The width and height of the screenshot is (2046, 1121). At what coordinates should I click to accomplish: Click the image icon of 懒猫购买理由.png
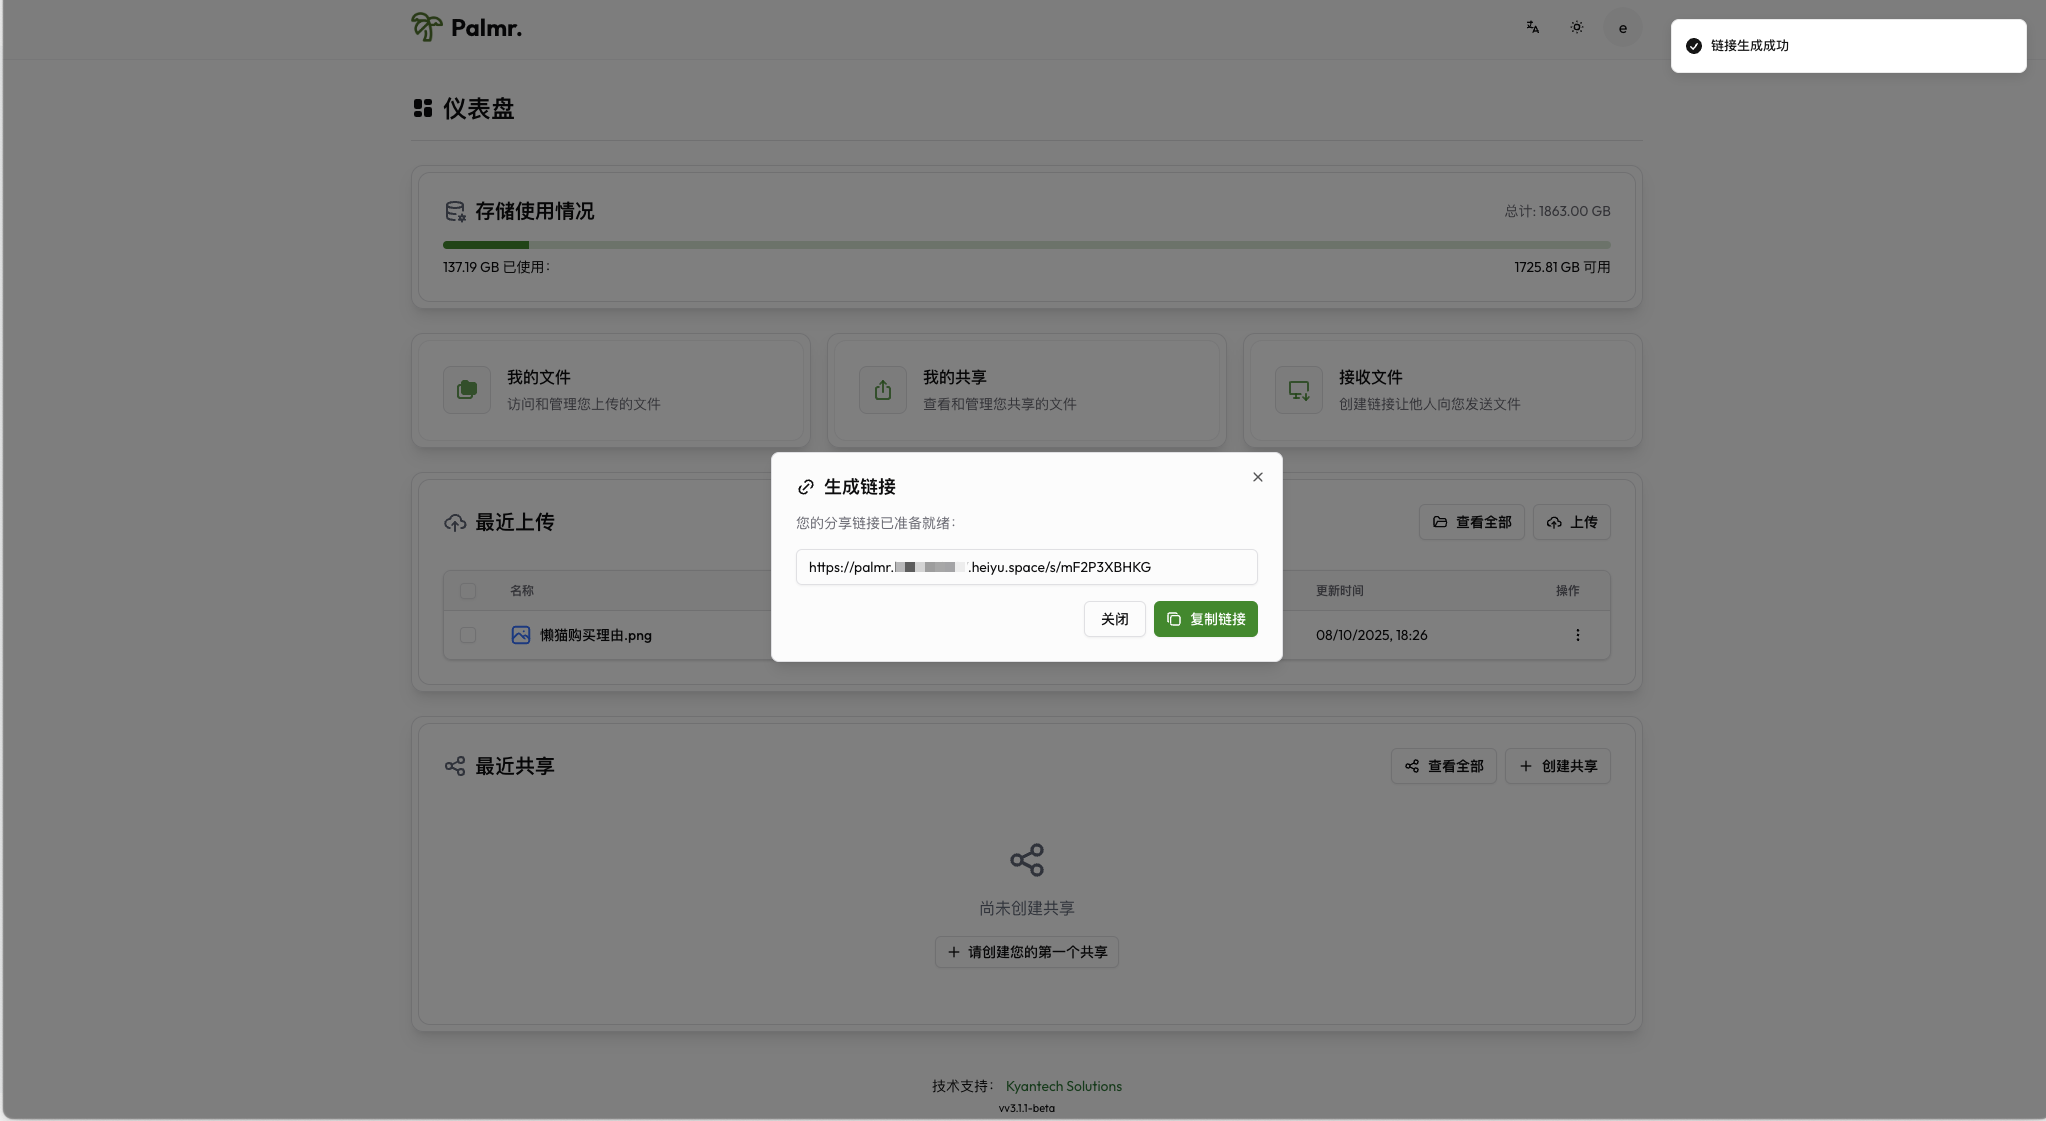[521, 635]
